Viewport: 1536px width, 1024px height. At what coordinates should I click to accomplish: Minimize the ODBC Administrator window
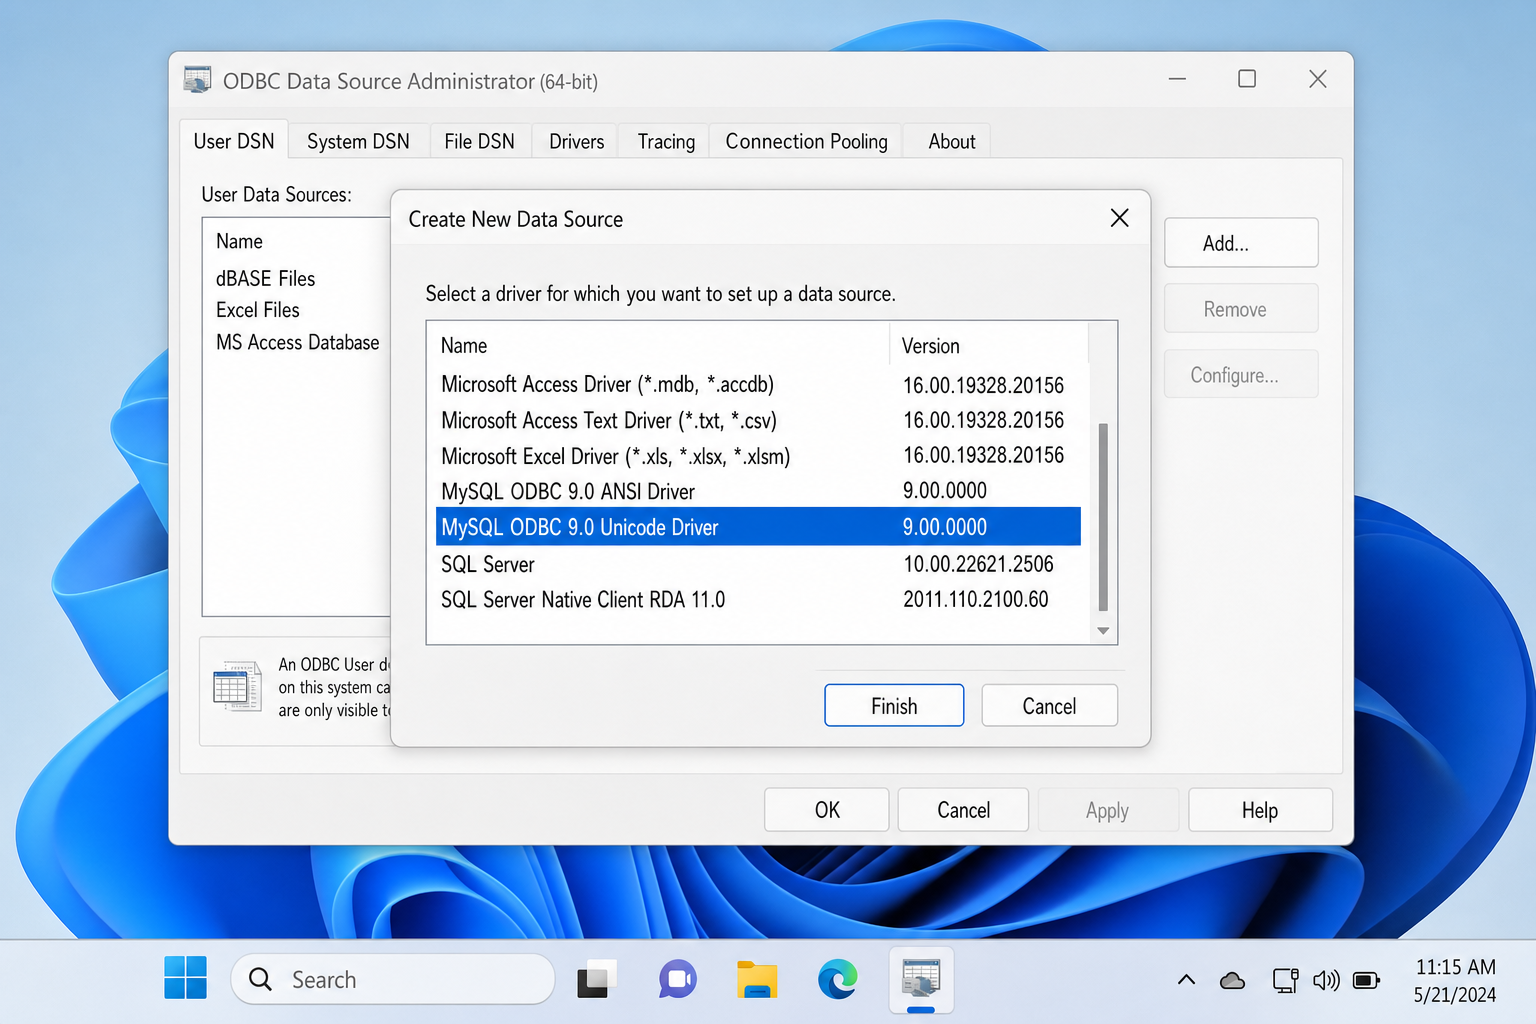click(1177, 79)
